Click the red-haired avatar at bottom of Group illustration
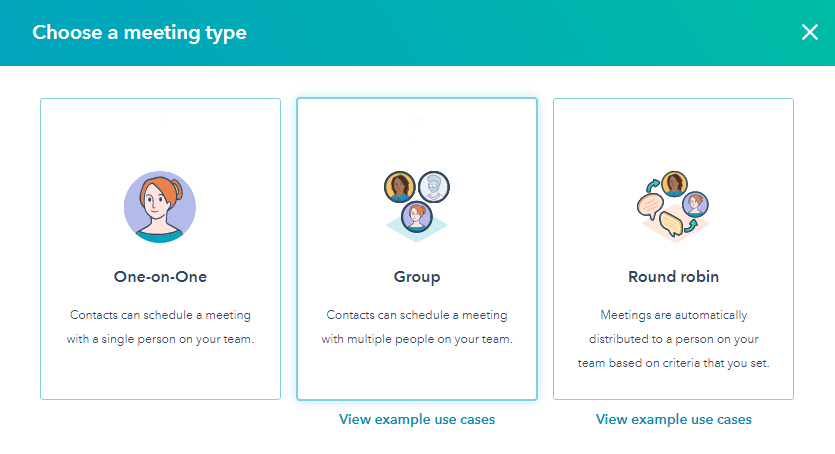Viewport: 835px width, 454px height. pyautogui.click(x=416, y=217)
